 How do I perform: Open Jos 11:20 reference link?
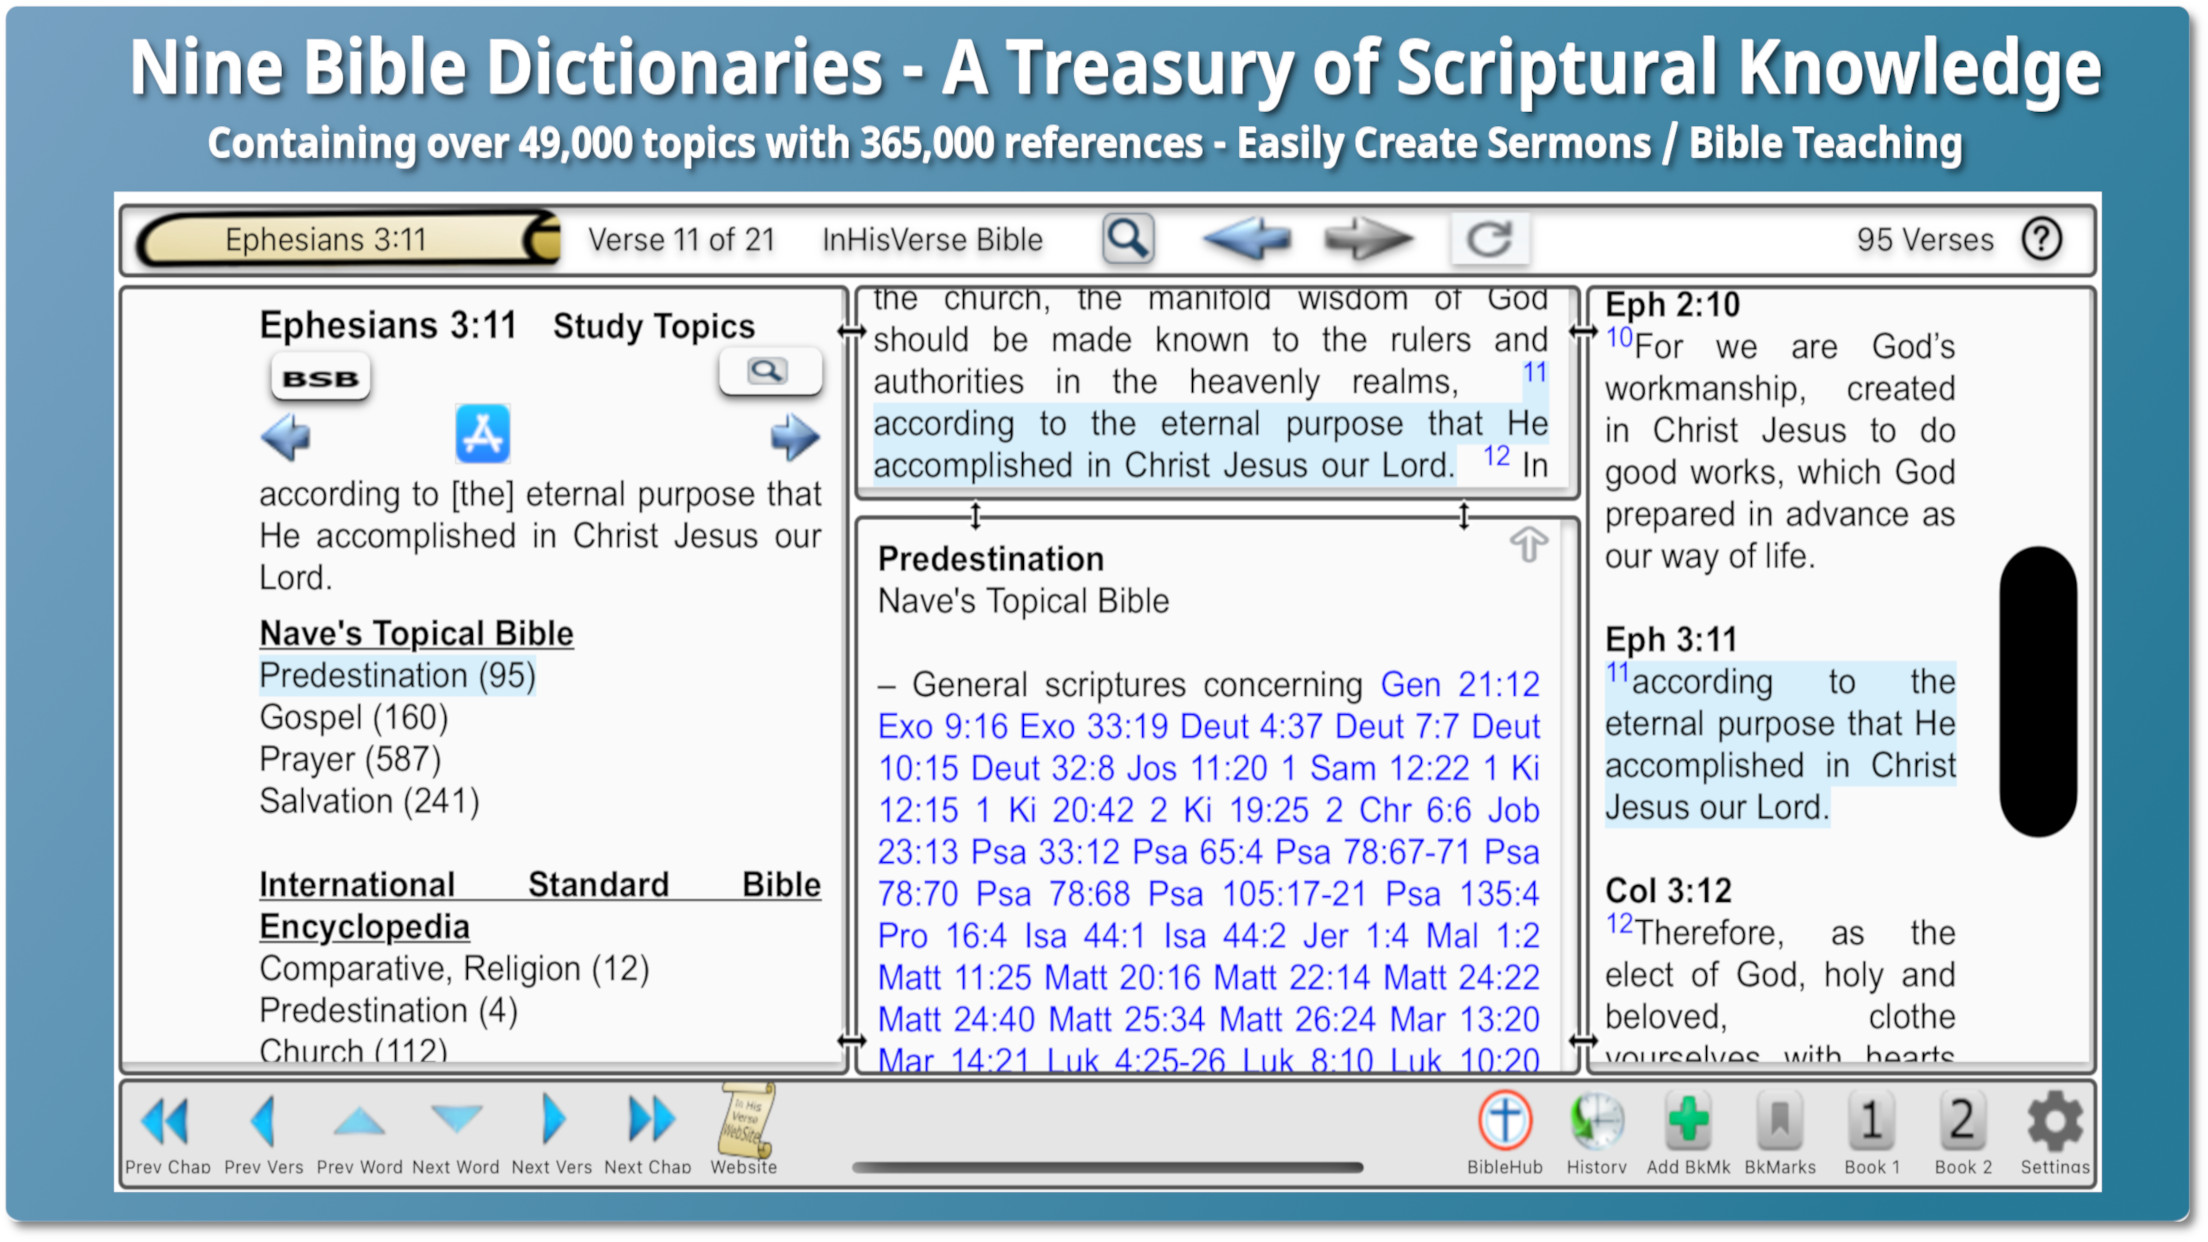pyautogui.click(x=1197, y=769)
